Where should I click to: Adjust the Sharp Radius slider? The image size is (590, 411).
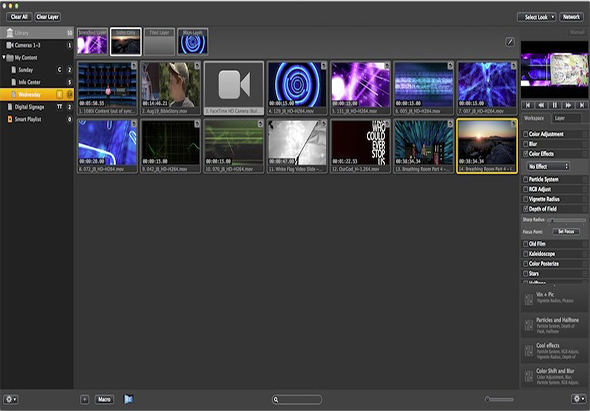tap(568, 220)
